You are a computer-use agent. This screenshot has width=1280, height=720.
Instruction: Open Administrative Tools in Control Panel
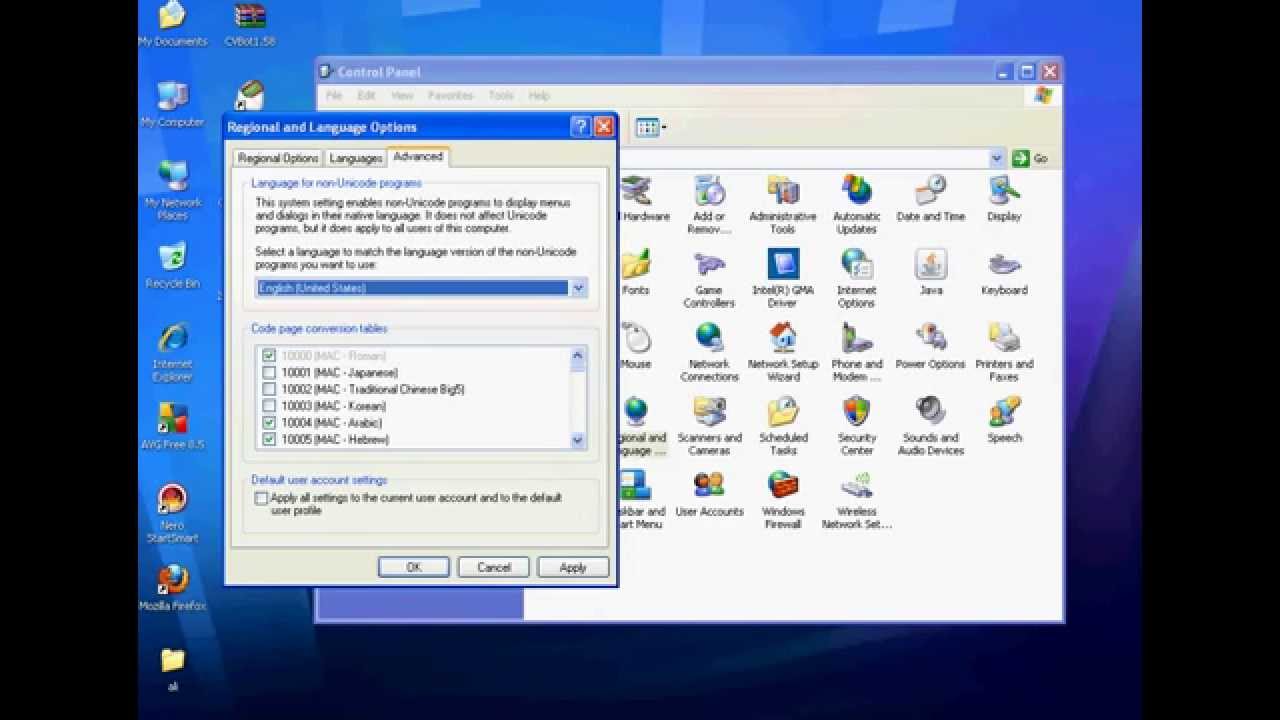point(783,204)
